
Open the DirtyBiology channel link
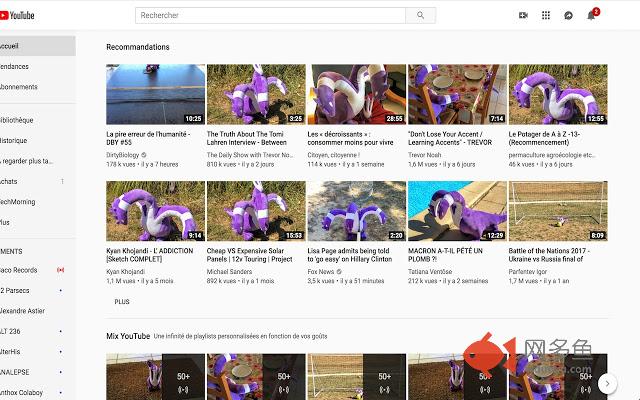pyautogui.click(x=123, y=155)
